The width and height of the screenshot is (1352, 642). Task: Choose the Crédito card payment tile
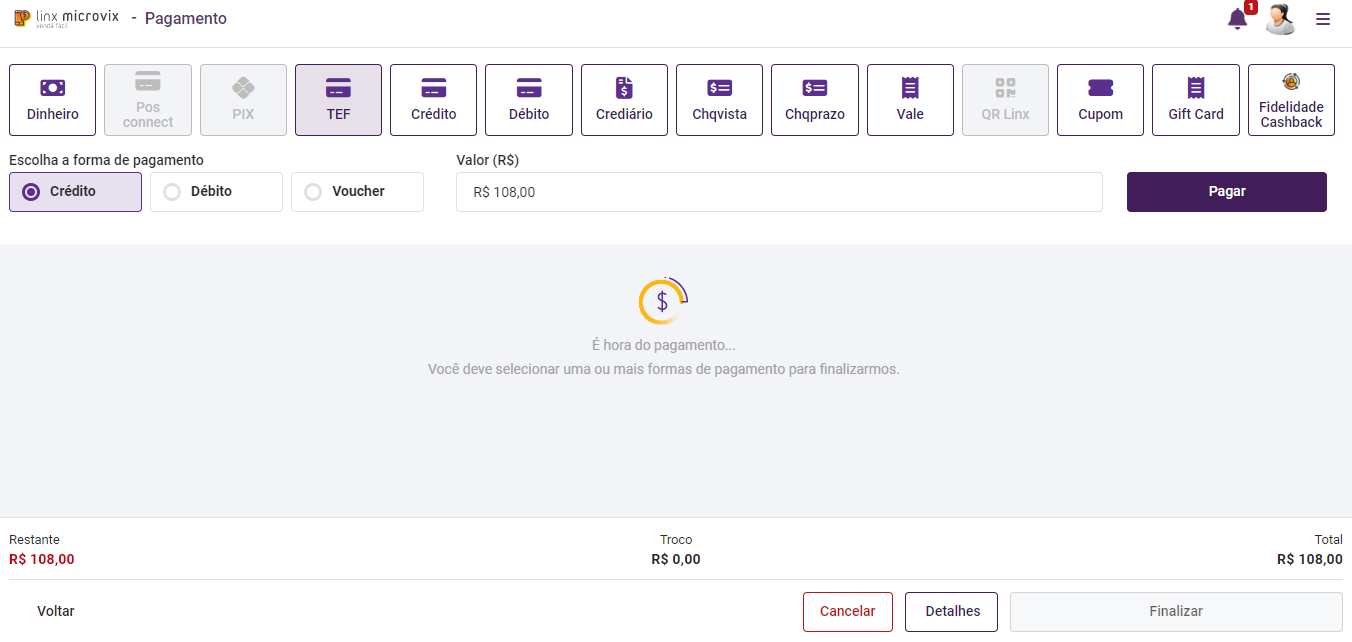pyautogui.click(x=433, y=100)
